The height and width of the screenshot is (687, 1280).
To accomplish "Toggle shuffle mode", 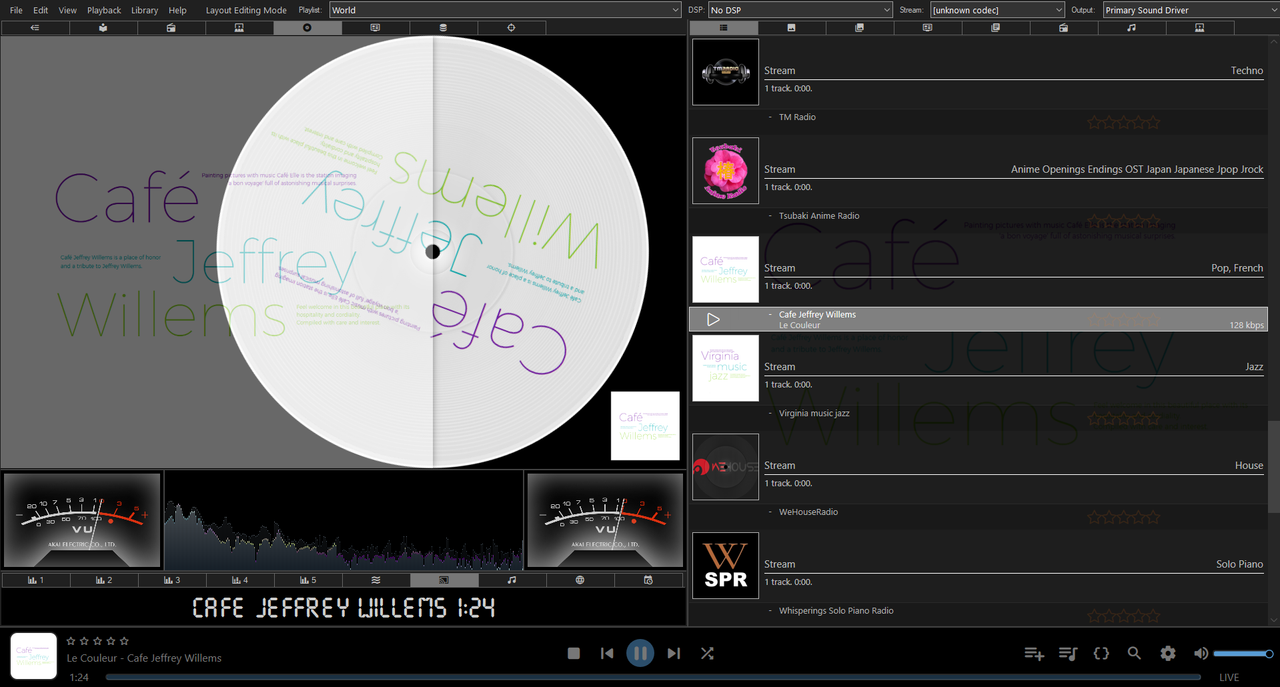I will point(707,653).
